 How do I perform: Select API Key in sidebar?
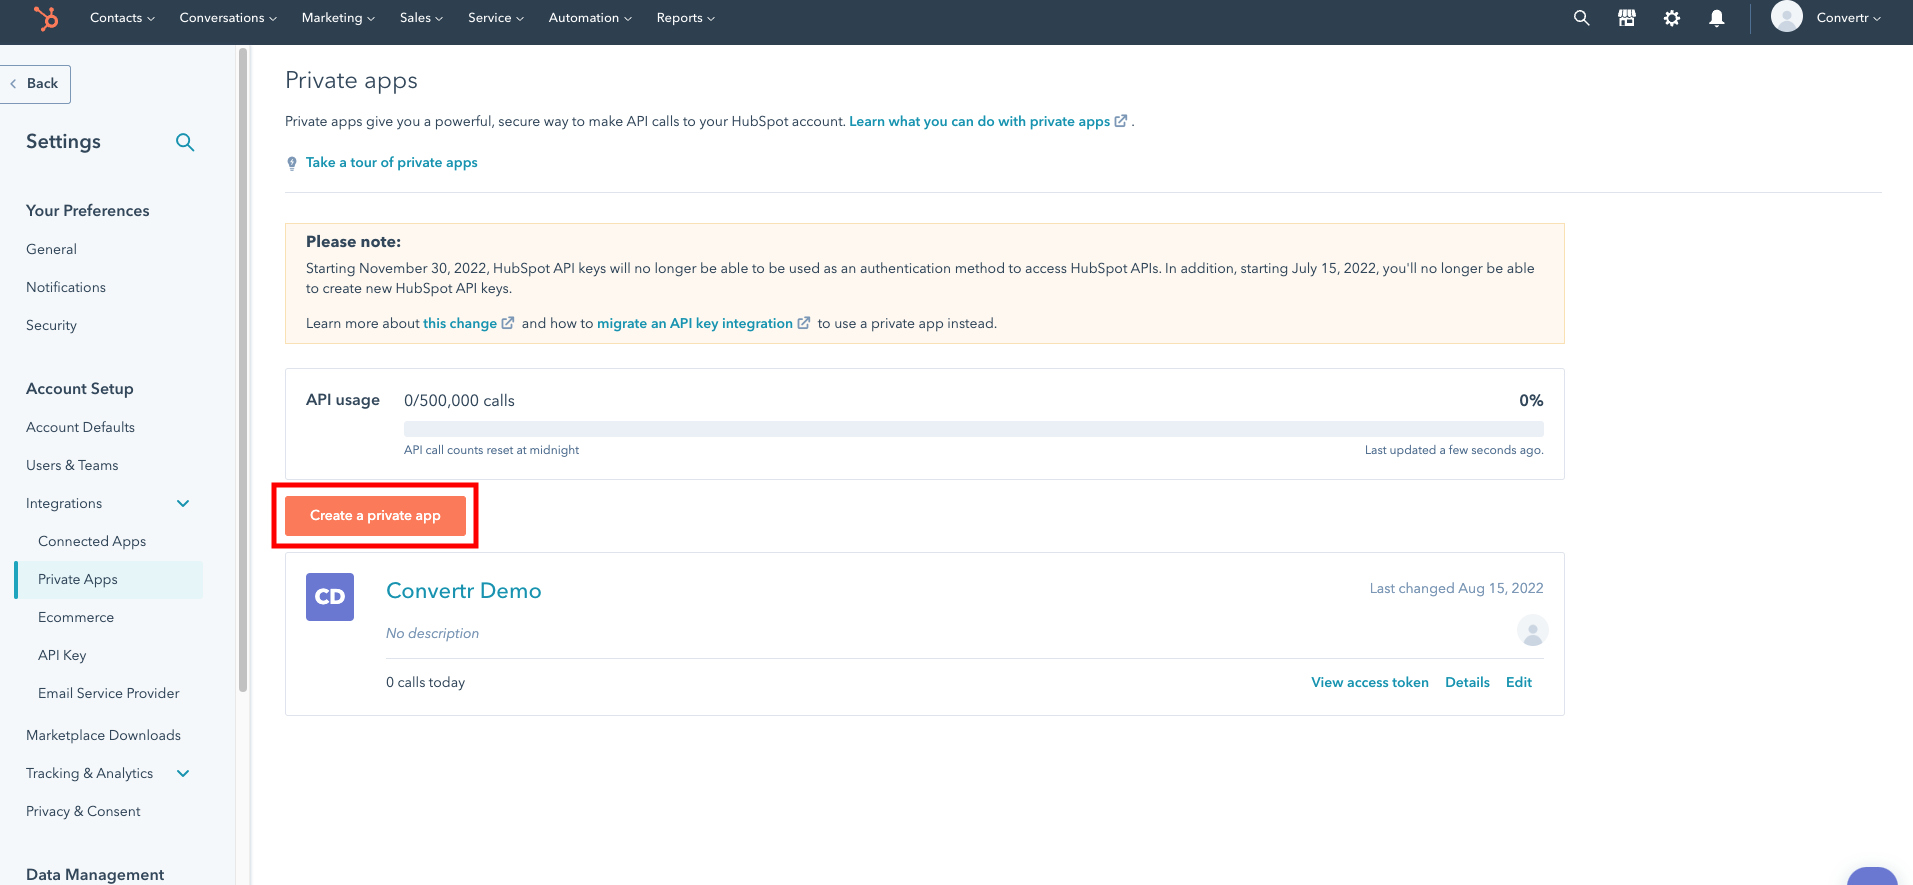[x=62, y=655]
